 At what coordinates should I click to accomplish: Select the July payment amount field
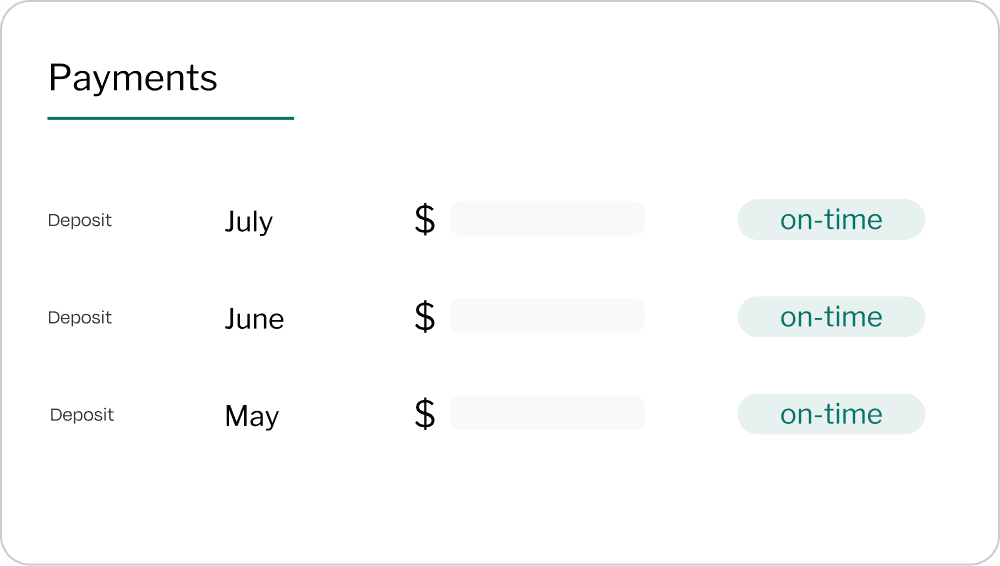547,218
